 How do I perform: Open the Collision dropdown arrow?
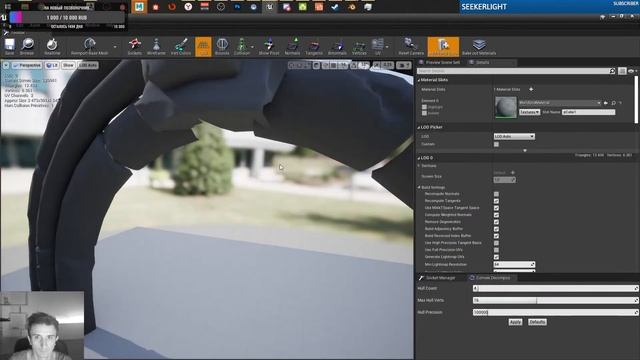[252, 47]
